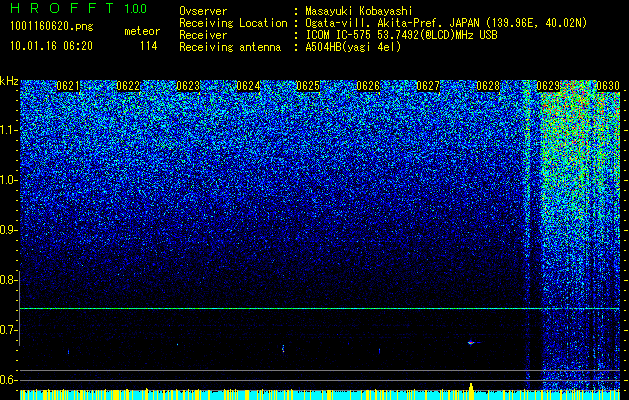Click the HROFFT 1.0.0 title text
This screenshot has width=629, height=400.
(79, 8)
